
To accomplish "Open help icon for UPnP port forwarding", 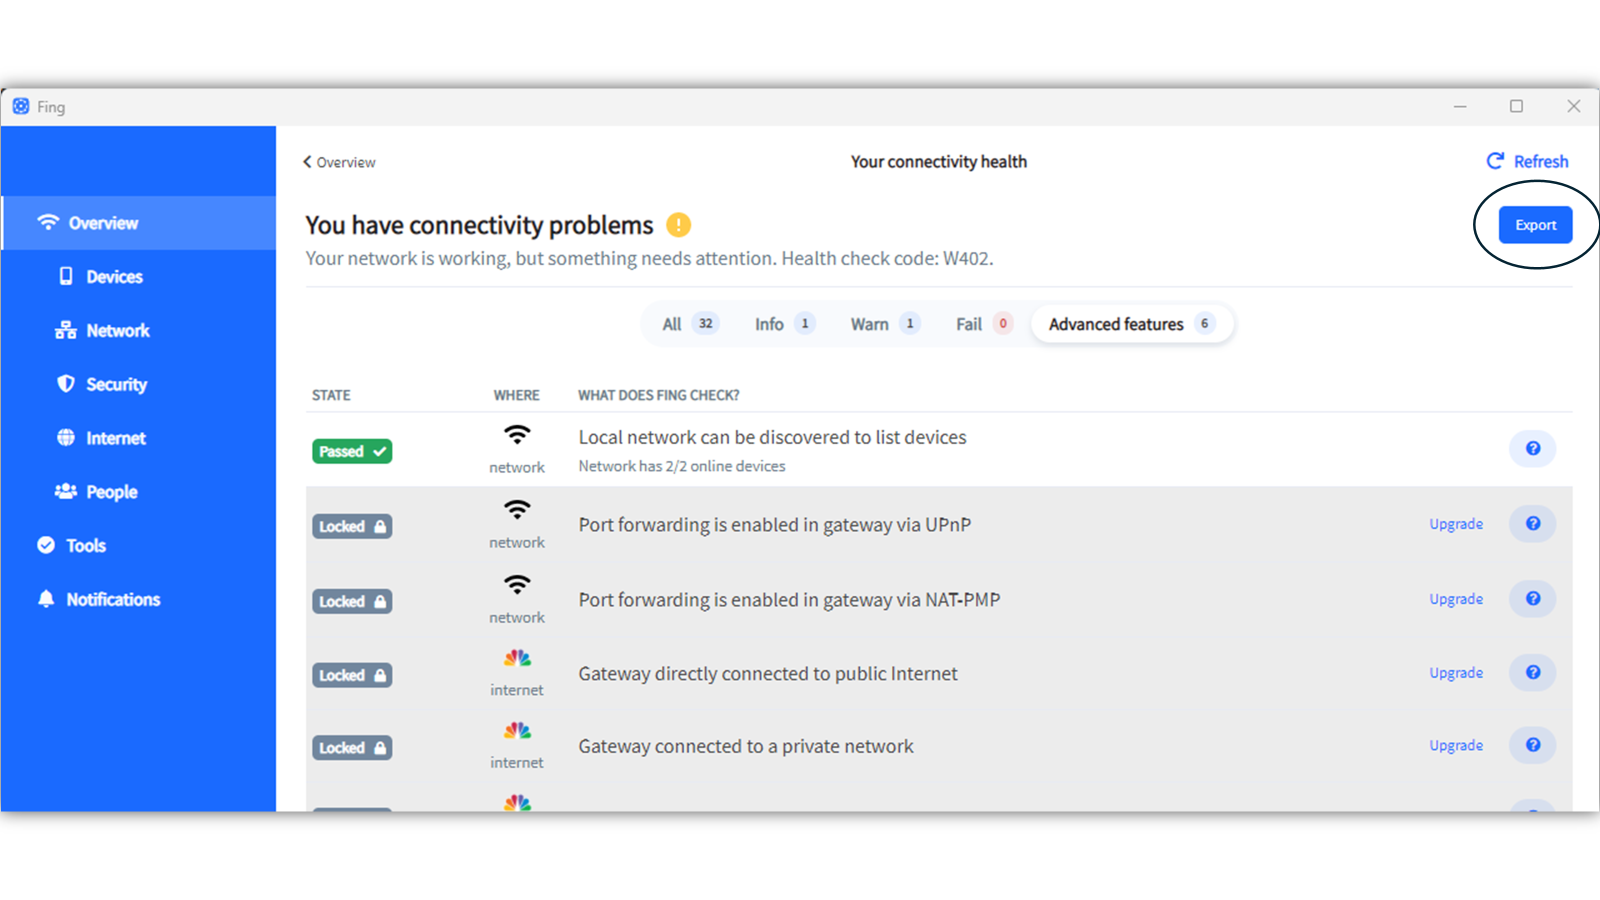I will tap(1532, 524).
